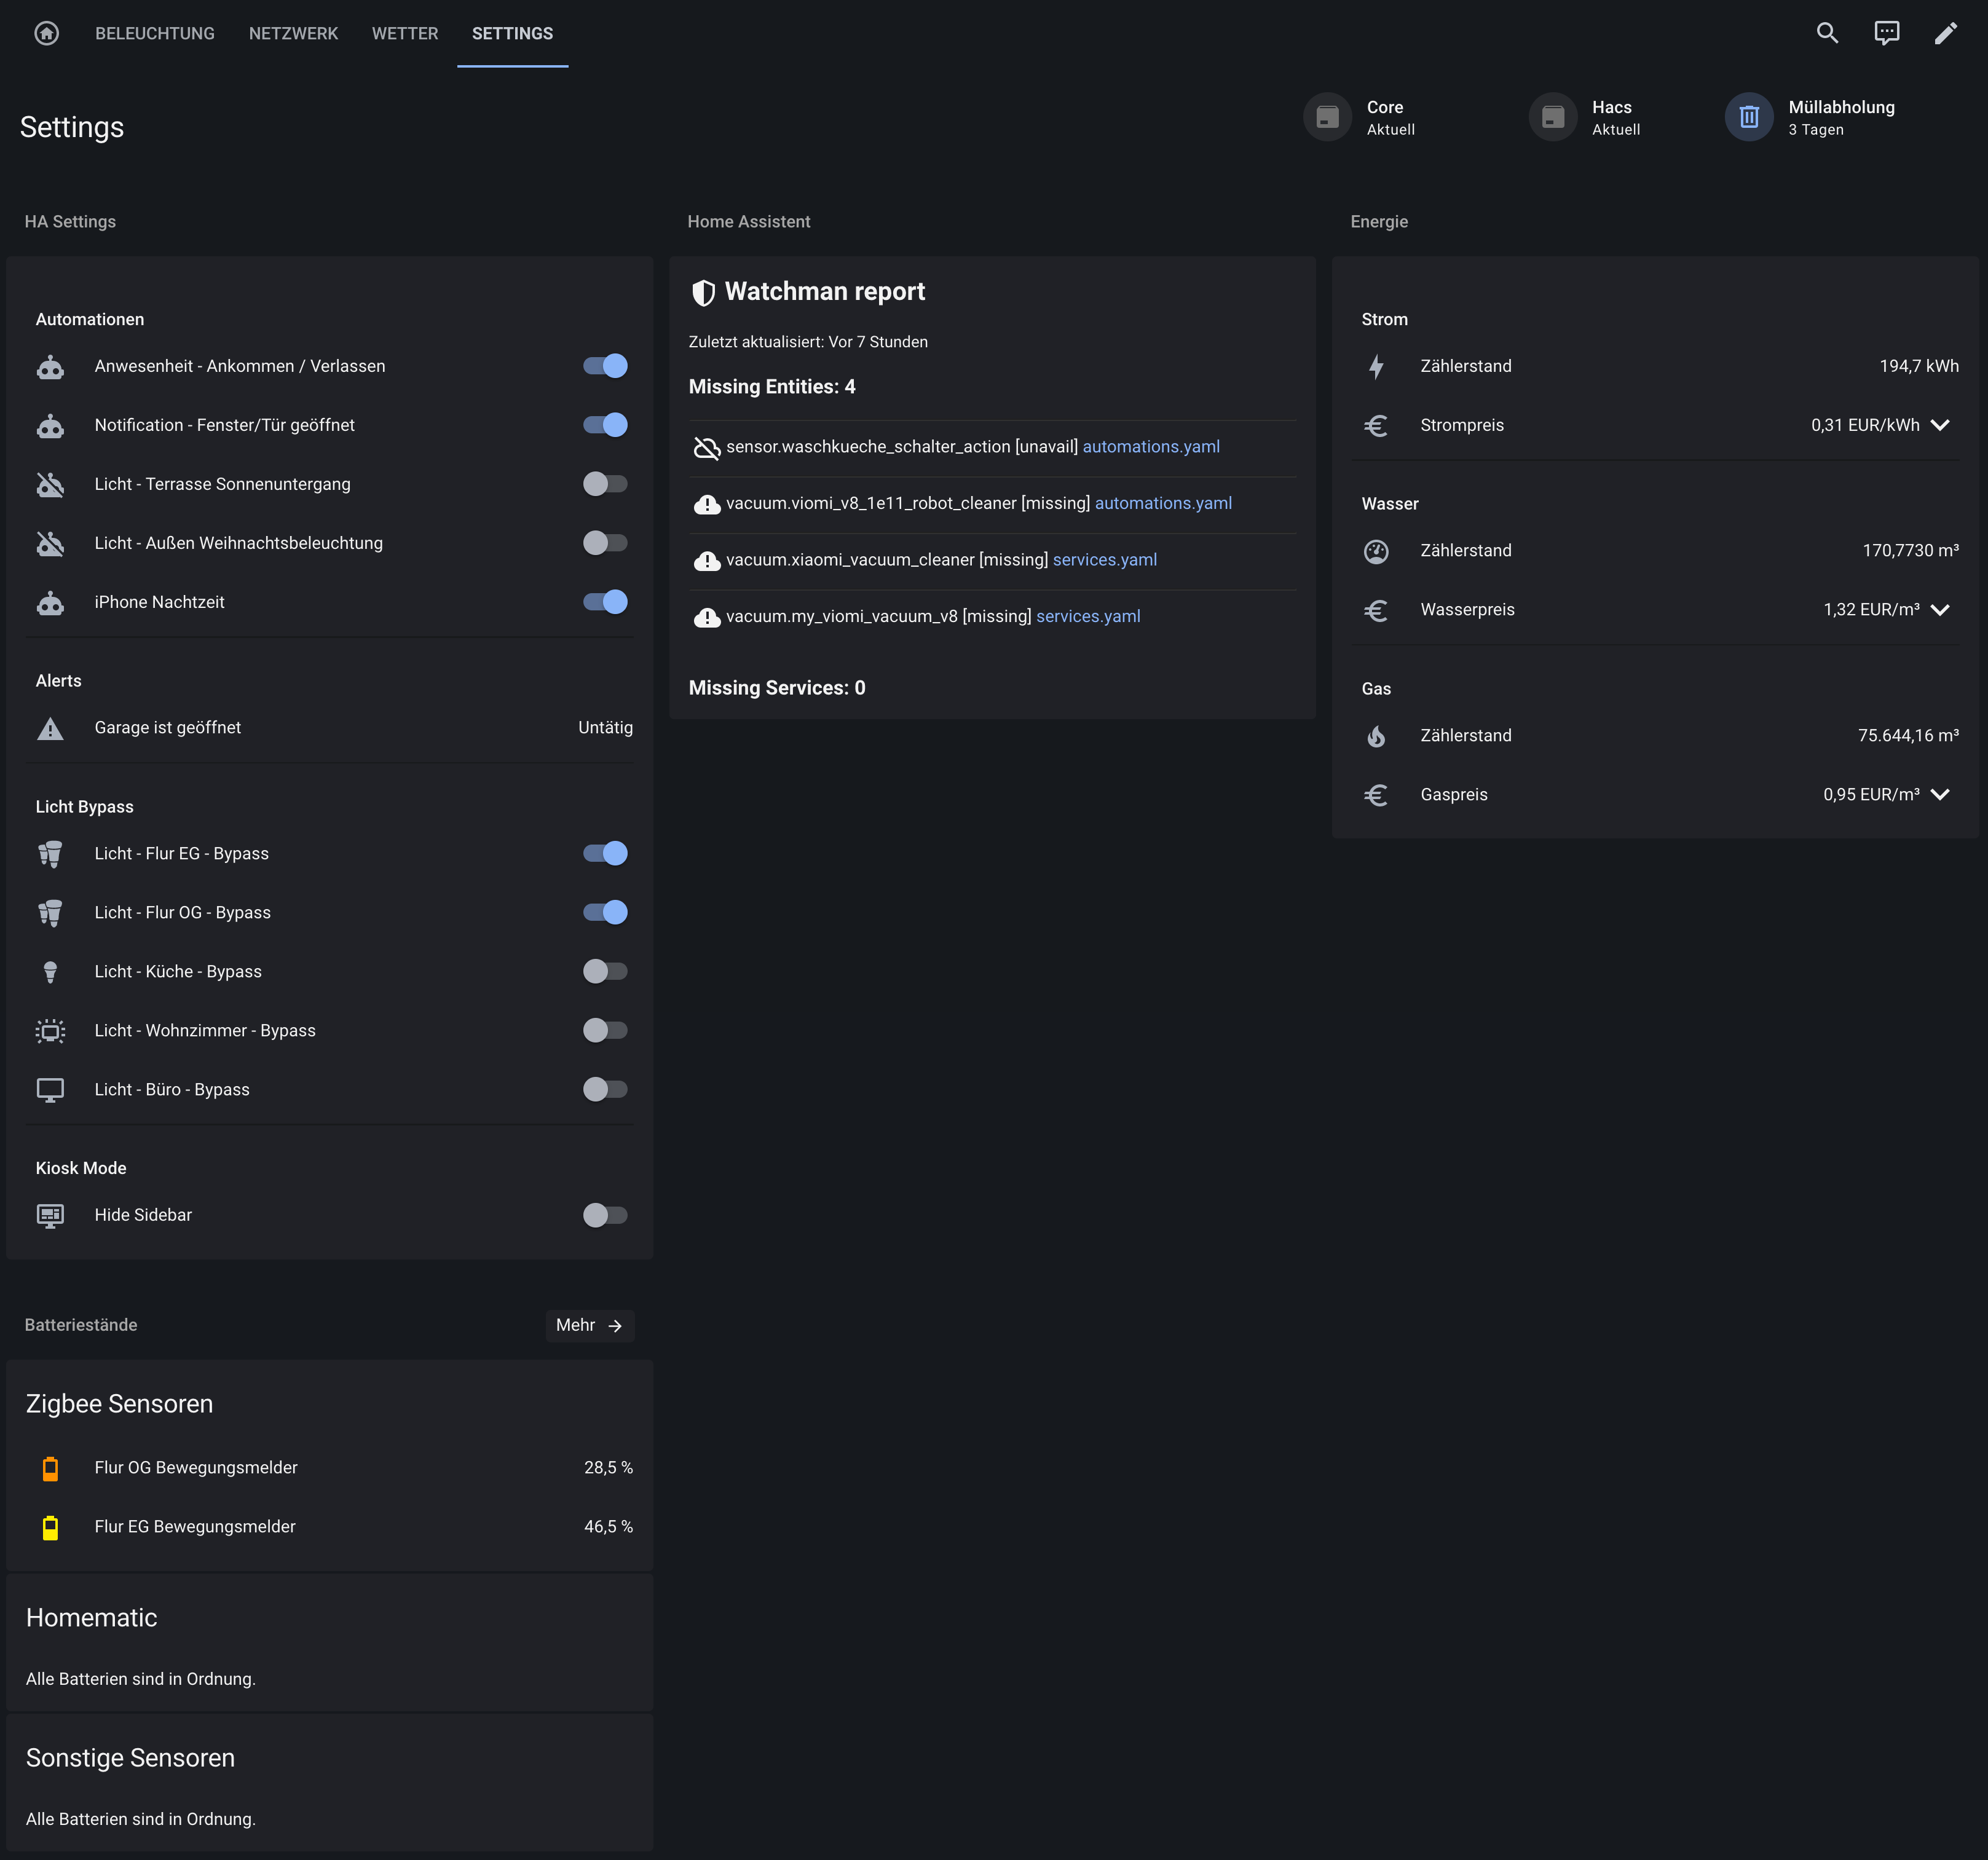The width and height of the screenshot is (1988, 1860).
Task: Click the Untätig status of Garage alert
Action: [x=605, y=728]
